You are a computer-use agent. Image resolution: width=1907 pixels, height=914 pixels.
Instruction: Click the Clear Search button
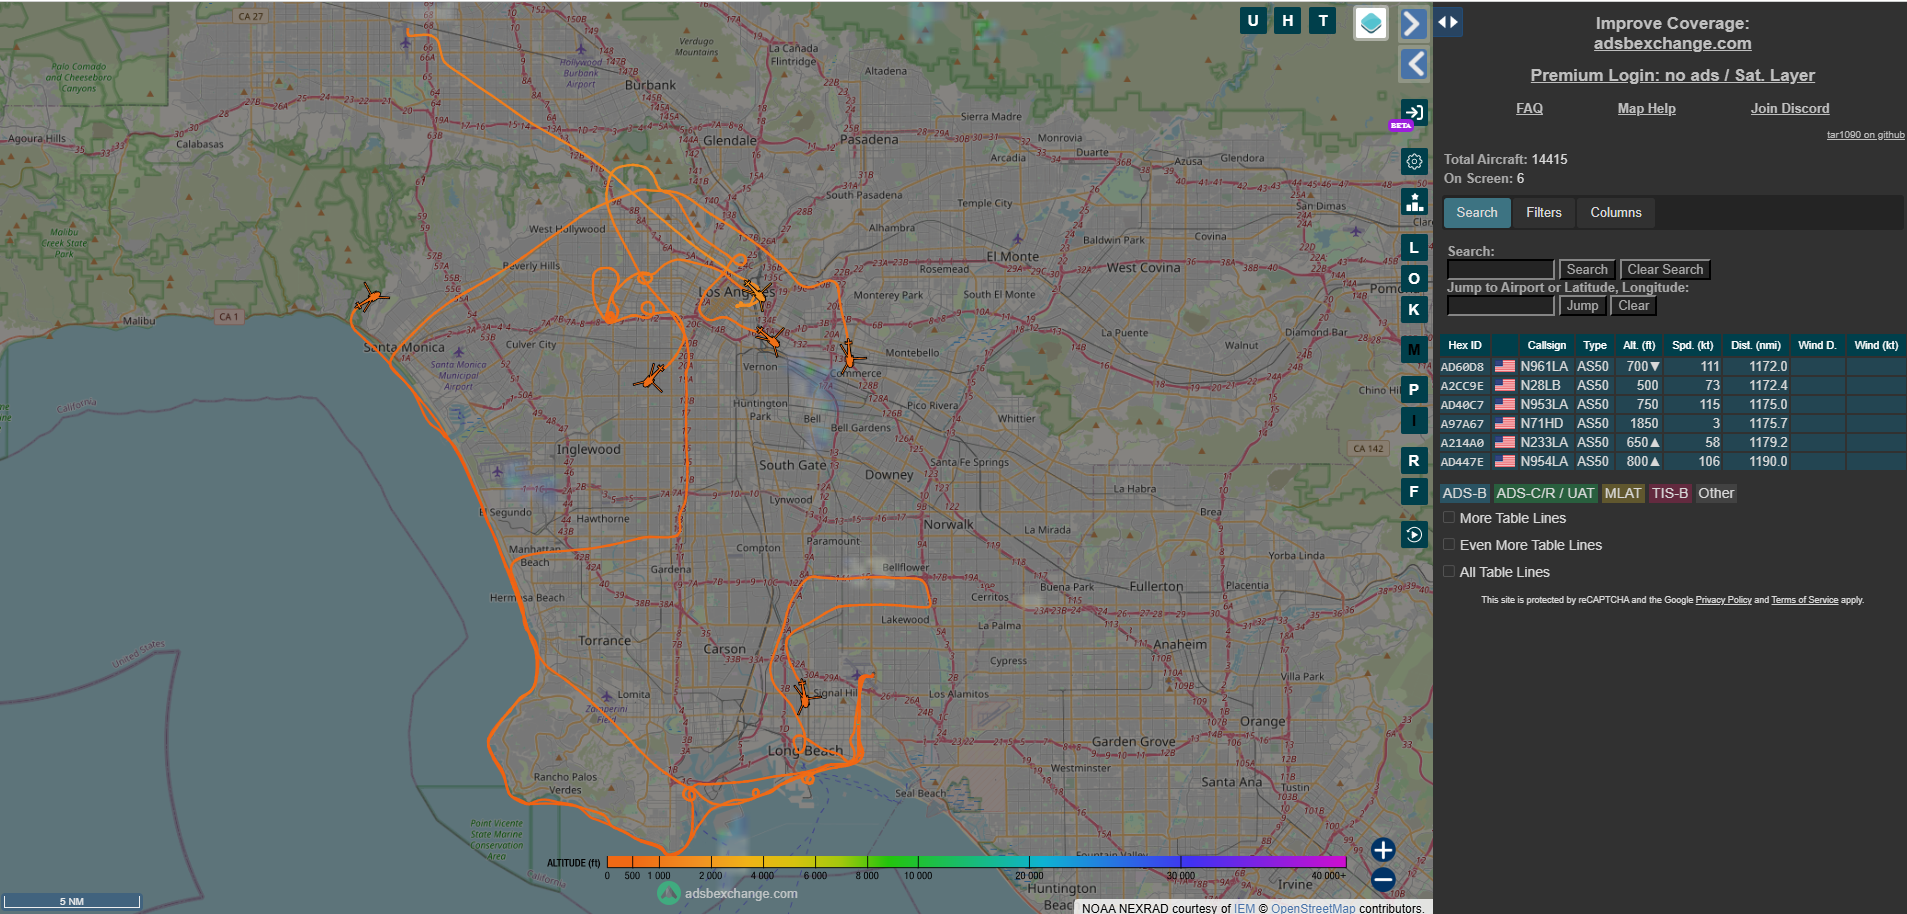pyautogui.click(x=1665, y=270)
